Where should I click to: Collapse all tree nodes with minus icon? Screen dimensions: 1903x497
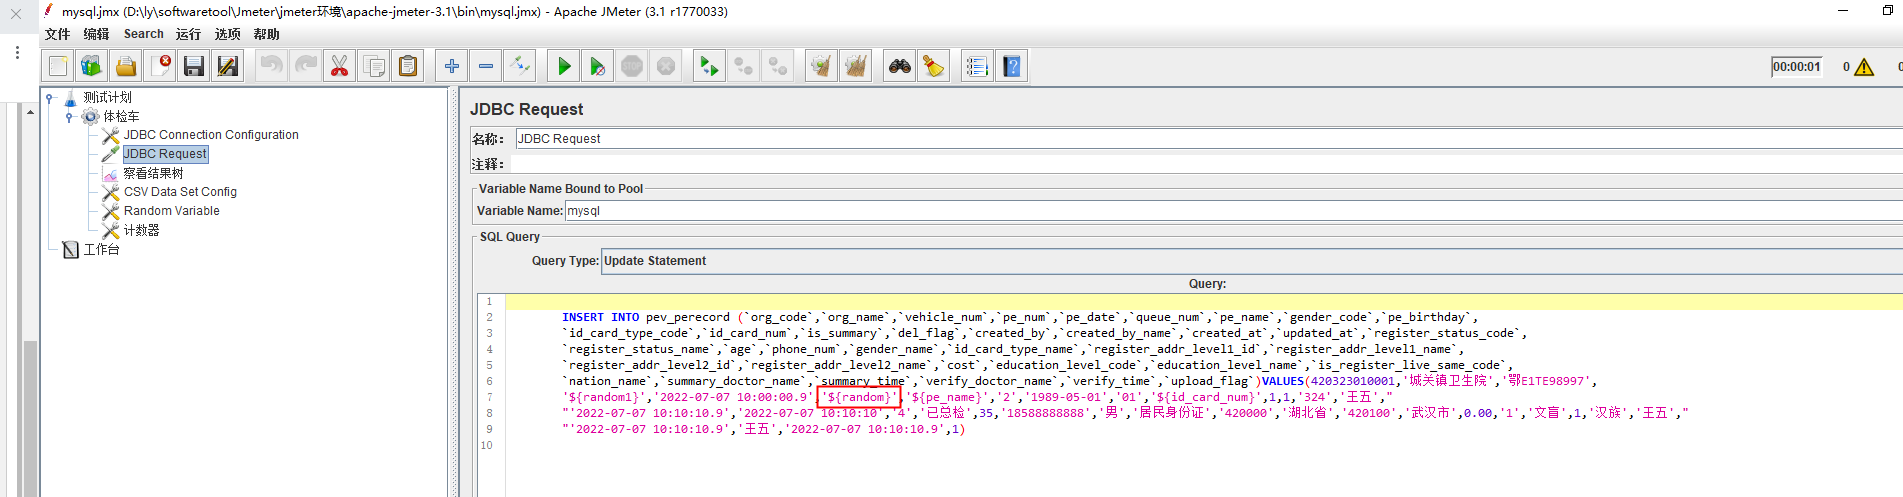(x=486, y=66)
